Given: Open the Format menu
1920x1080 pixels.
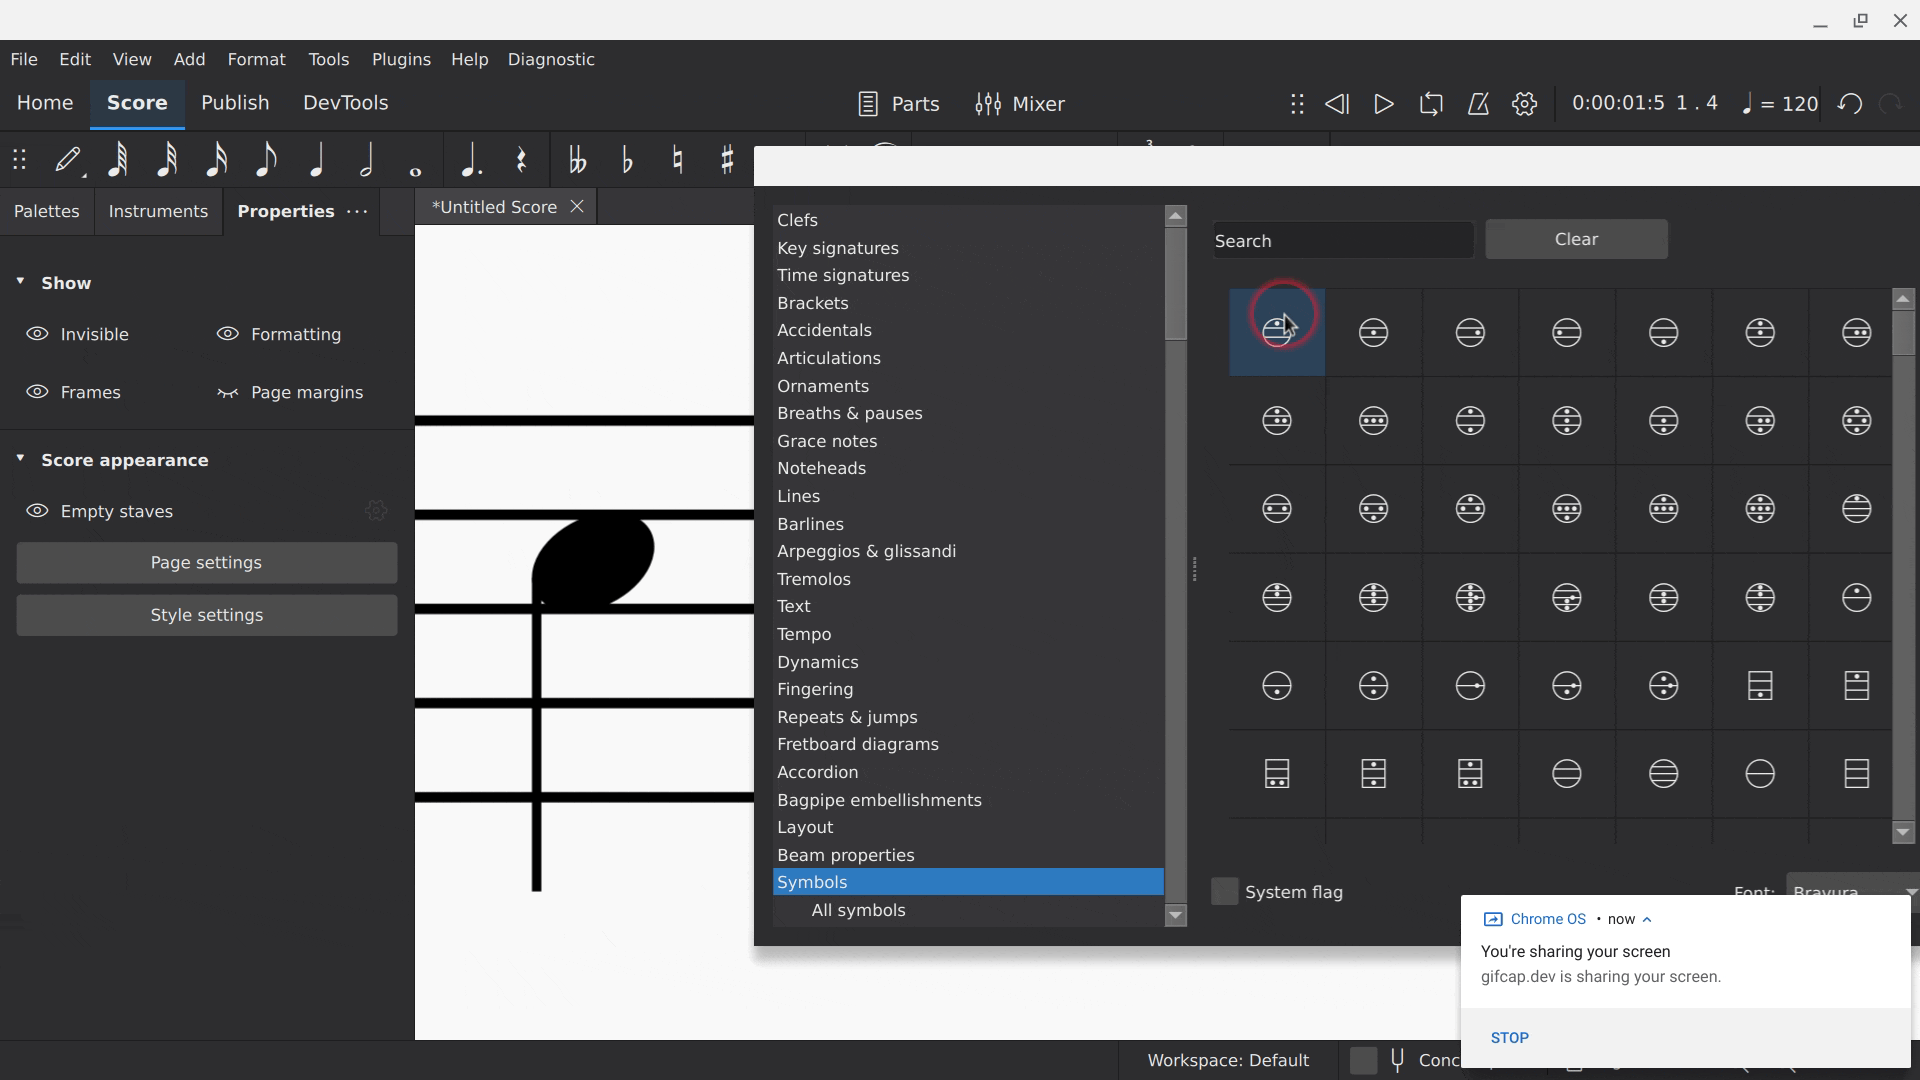Looking at the screenshot, I should tap(256, 59).
